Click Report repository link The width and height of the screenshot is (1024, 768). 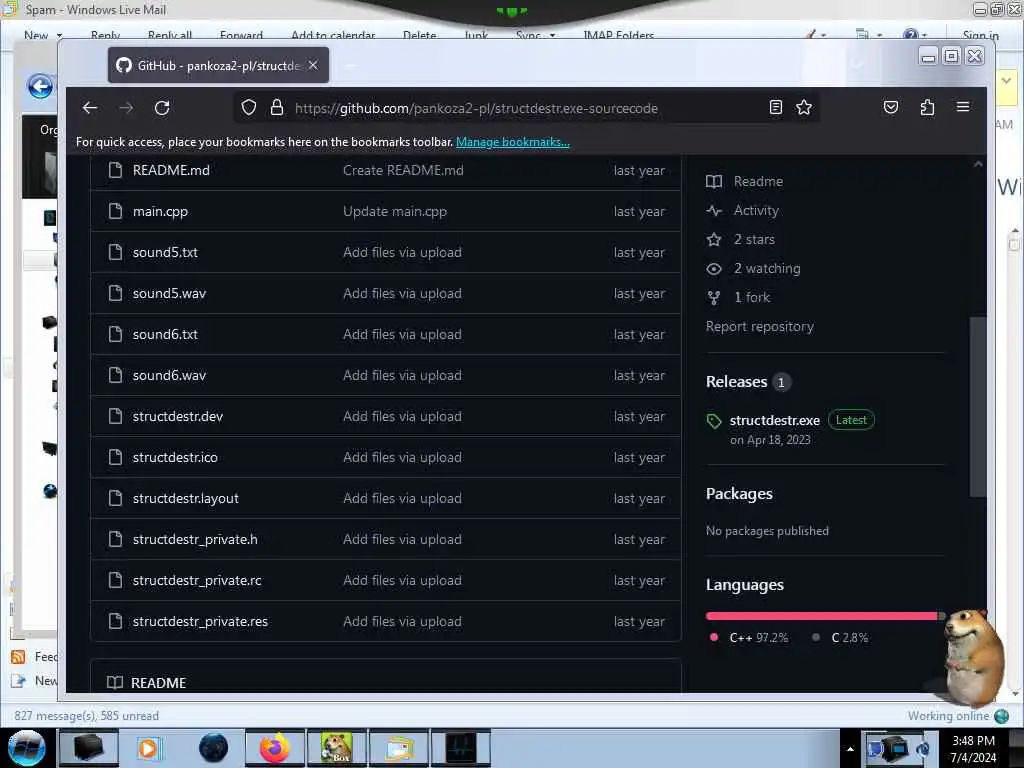coord(760,327)
